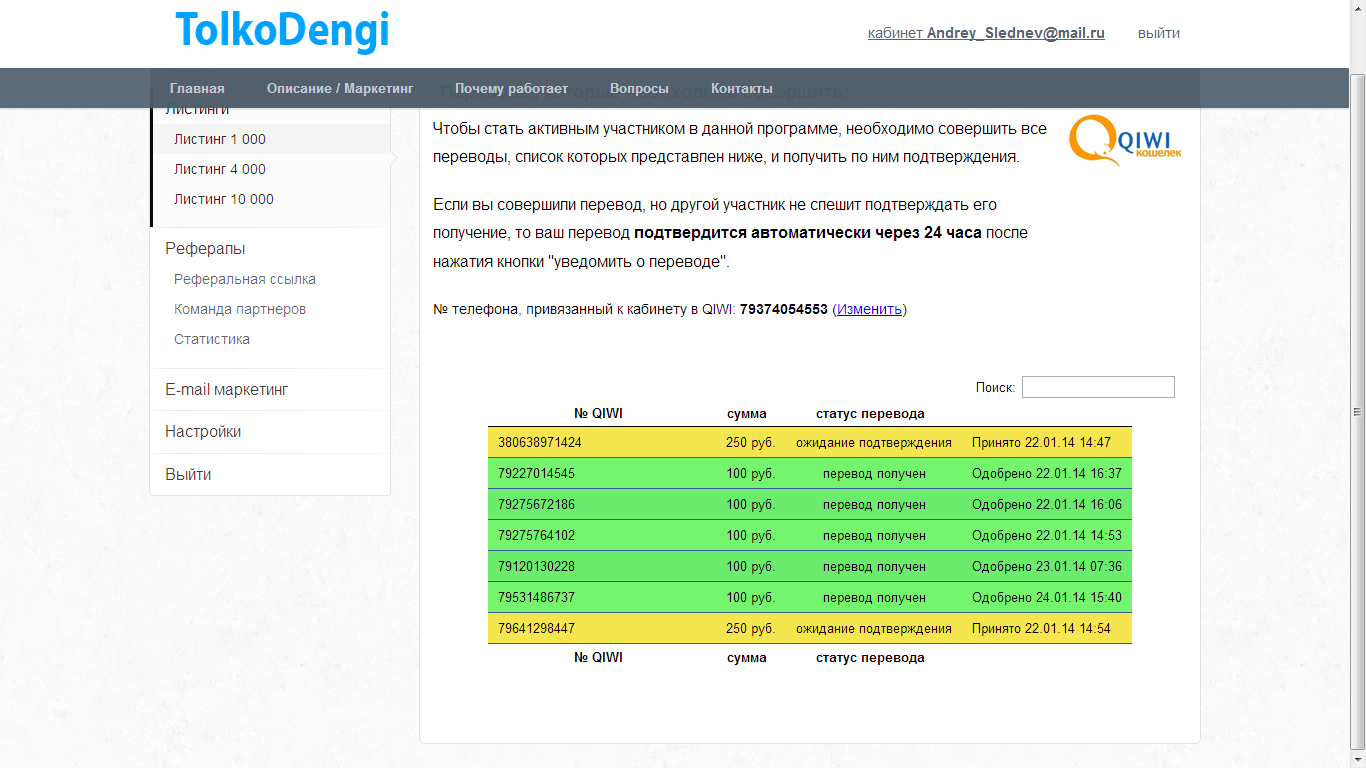The height and width of the screenshot is (768, 1366).
Task: Open the Главная navigation item
Action: [197, 88]
